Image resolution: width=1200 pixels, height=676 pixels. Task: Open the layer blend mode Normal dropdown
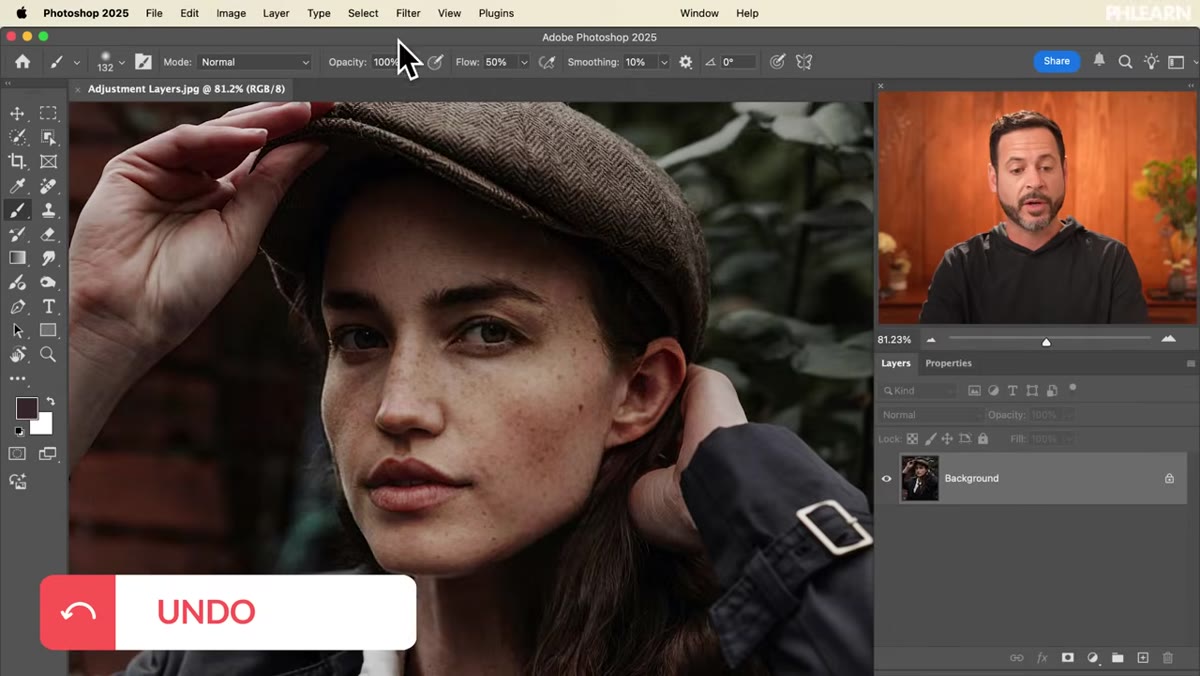[931, 415]
